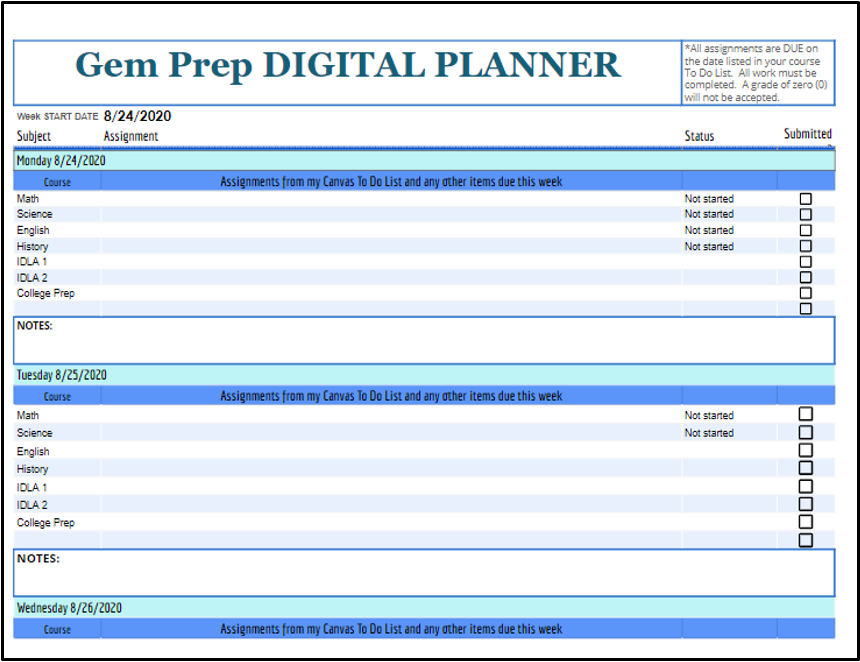The width and height of the screenshot is (860, 662).
Task: Check the Submitted box for Tuesday Math
Action: pos(805,414)
